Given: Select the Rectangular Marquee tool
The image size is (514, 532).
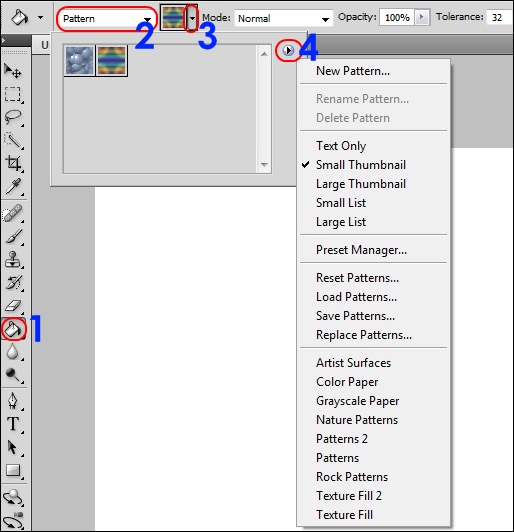Looking at the screenshot, I should pyautogui.click(x=13, y=94).
